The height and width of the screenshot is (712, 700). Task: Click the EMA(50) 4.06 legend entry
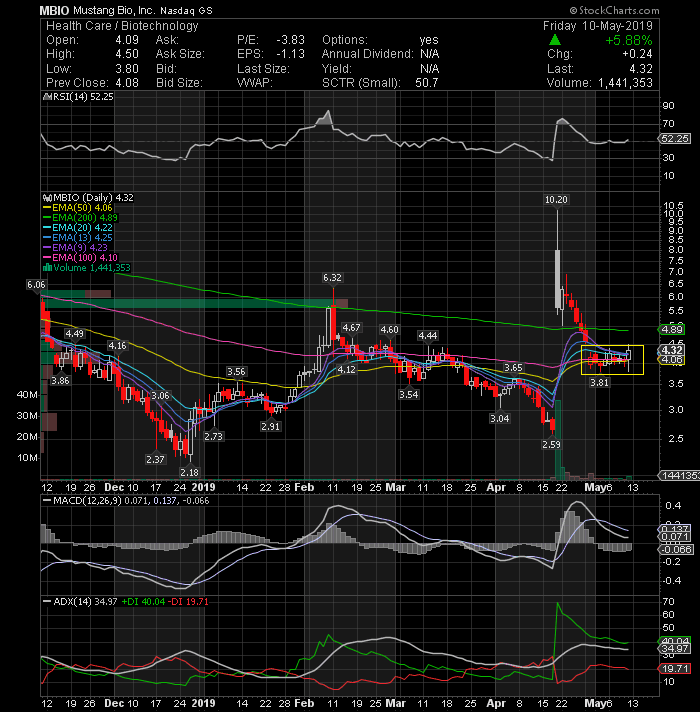(78, 208)
